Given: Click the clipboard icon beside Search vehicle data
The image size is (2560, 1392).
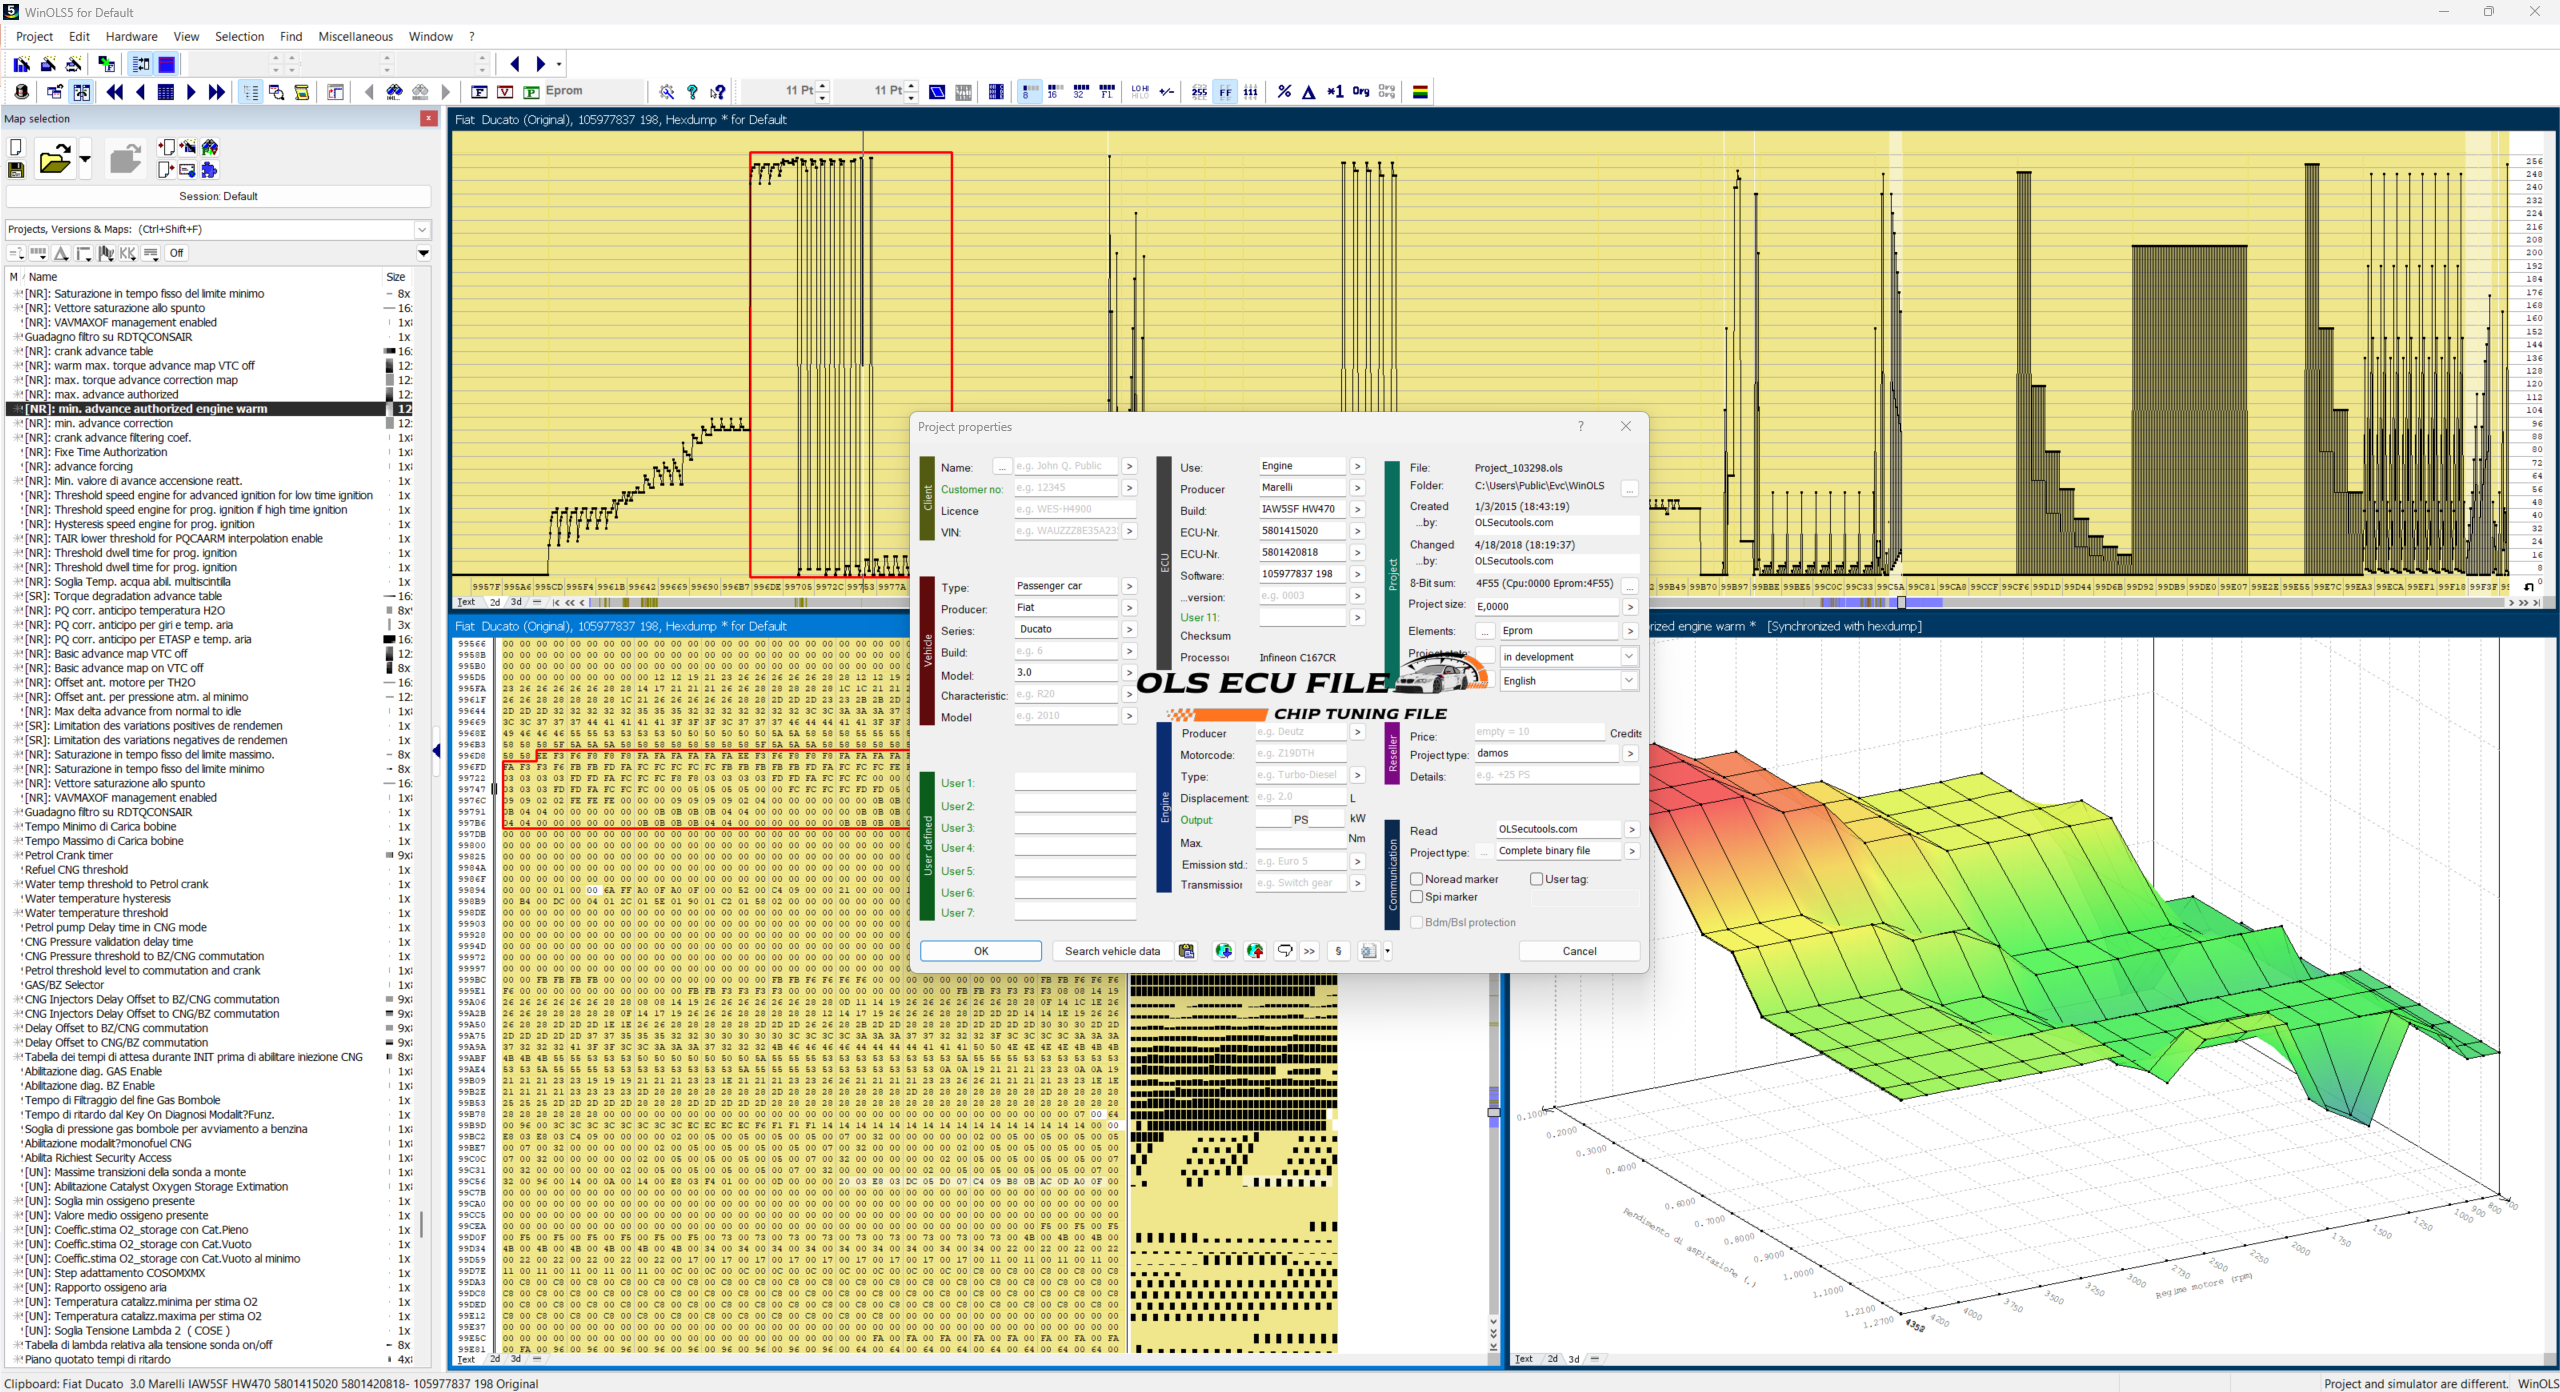Looking at the screenshot, I should pos(1187,951).
